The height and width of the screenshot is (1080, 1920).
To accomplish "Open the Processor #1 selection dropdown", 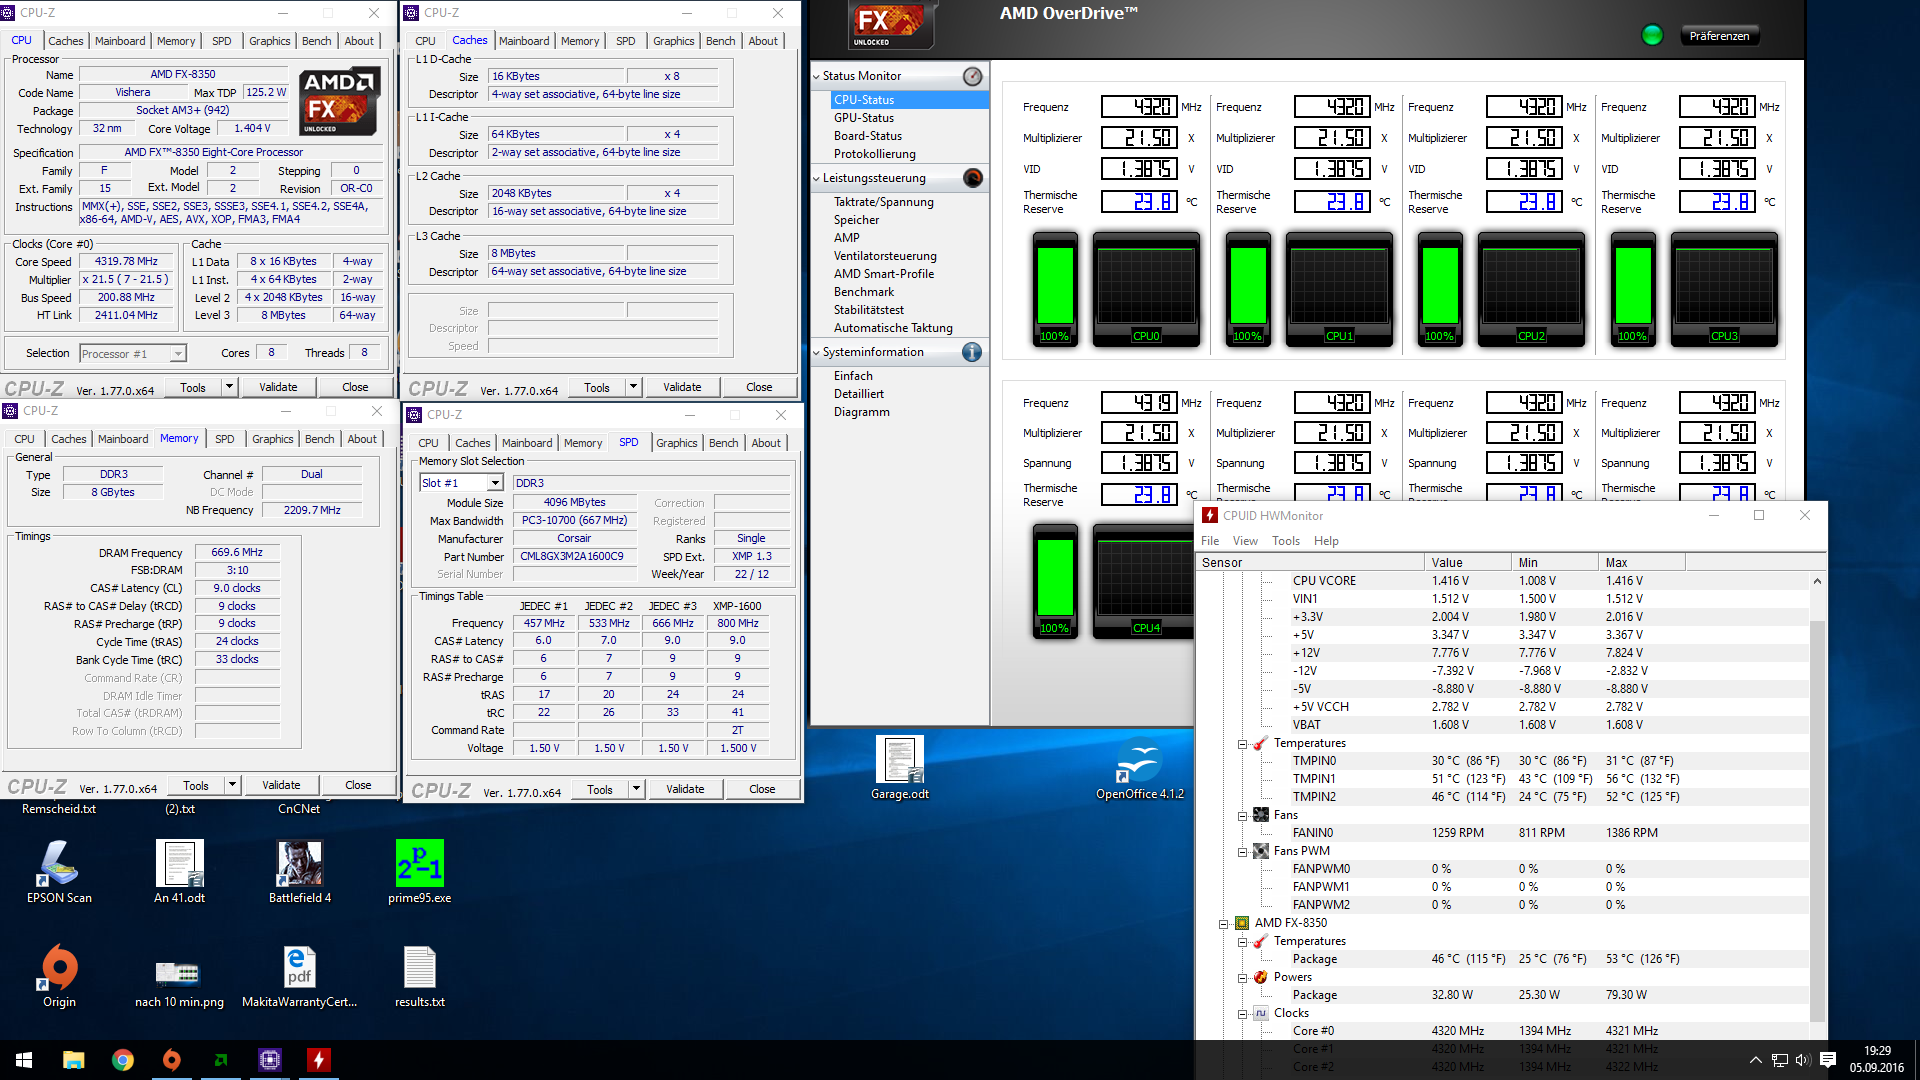I will coord(177,354).
